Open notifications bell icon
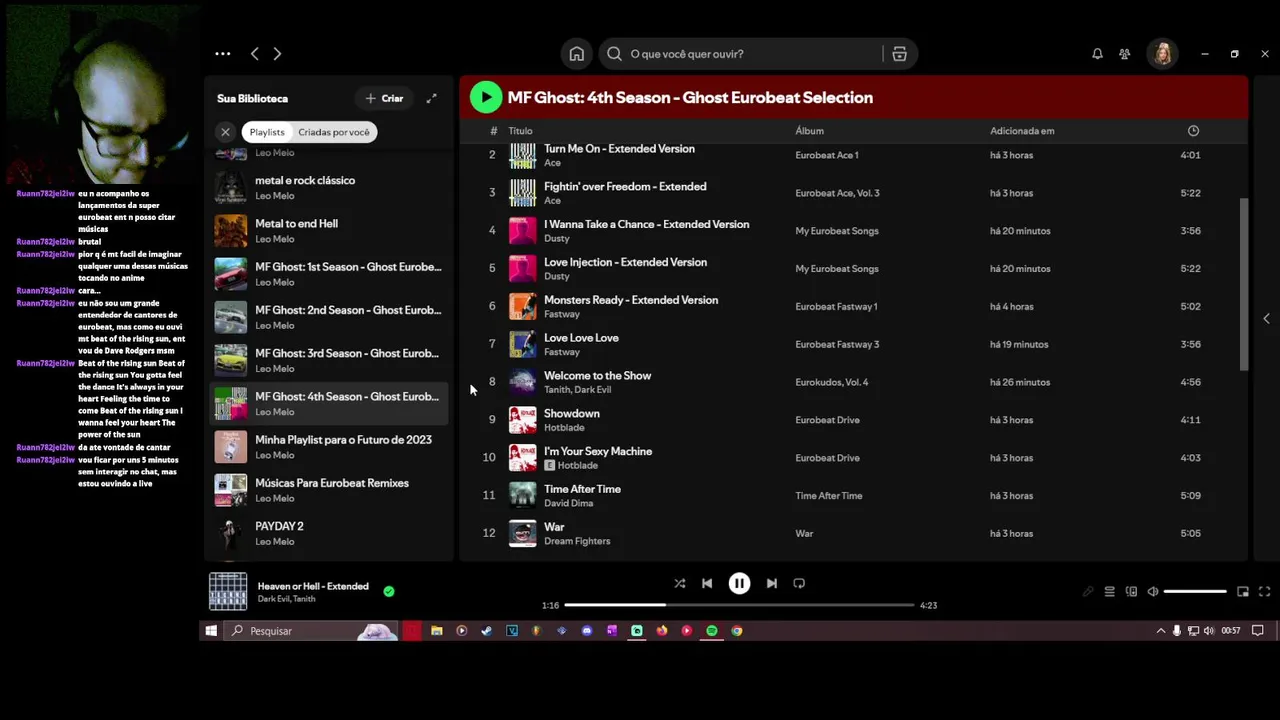 1097,54
